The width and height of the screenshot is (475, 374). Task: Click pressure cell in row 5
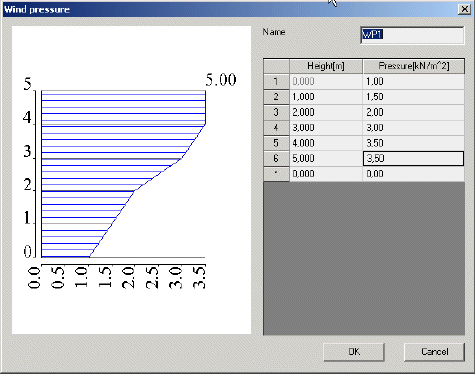(x=414, y=143)
